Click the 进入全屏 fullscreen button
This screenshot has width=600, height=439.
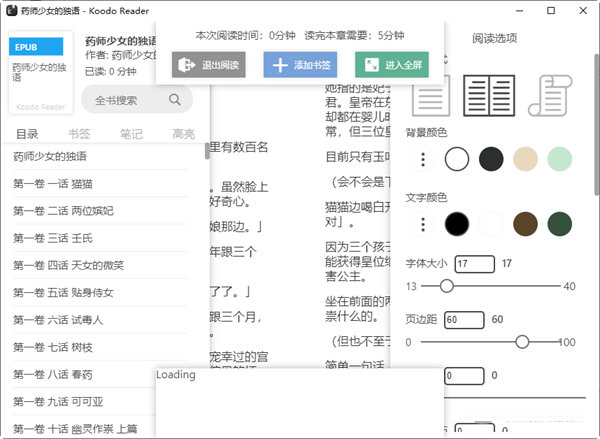(392, 65)
